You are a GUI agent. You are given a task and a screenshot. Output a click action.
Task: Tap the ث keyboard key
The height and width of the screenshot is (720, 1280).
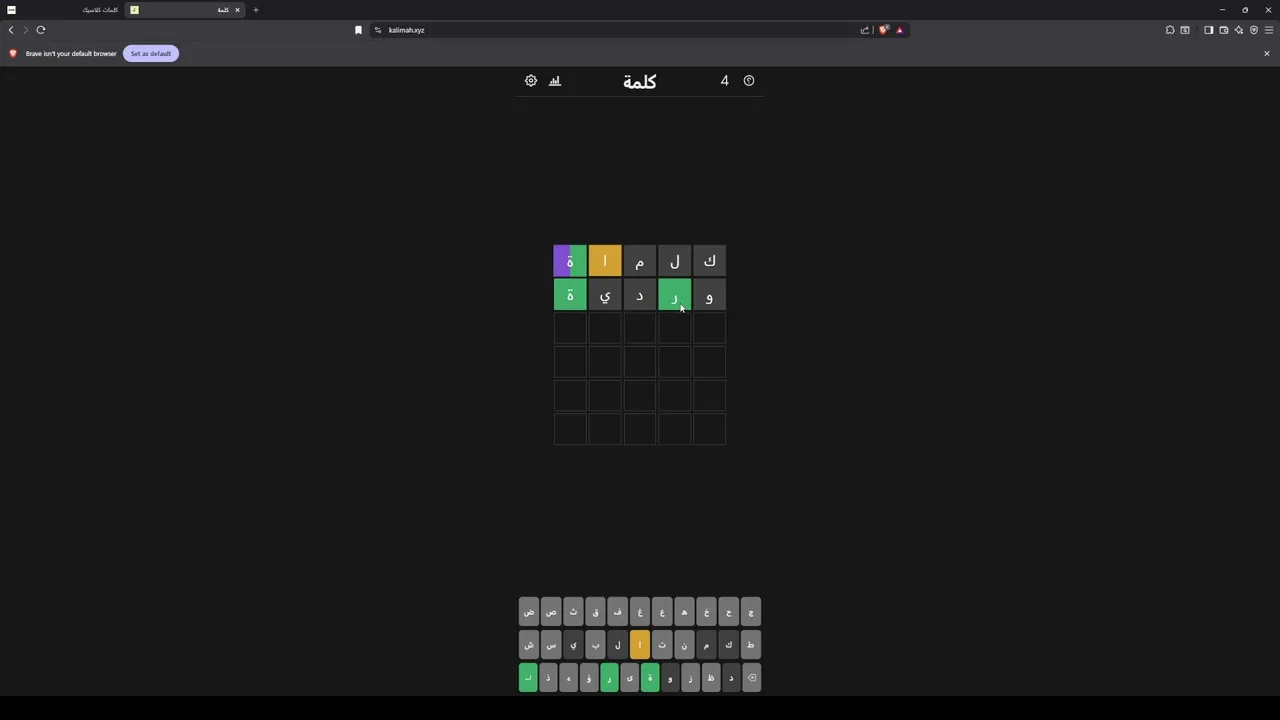(573, 612)
